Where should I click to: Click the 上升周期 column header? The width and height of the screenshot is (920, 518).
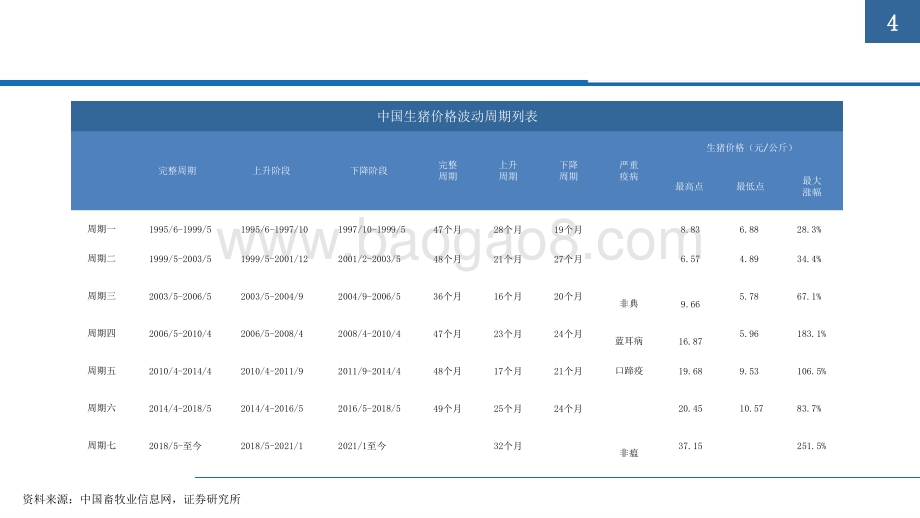(x=508, y=171)
